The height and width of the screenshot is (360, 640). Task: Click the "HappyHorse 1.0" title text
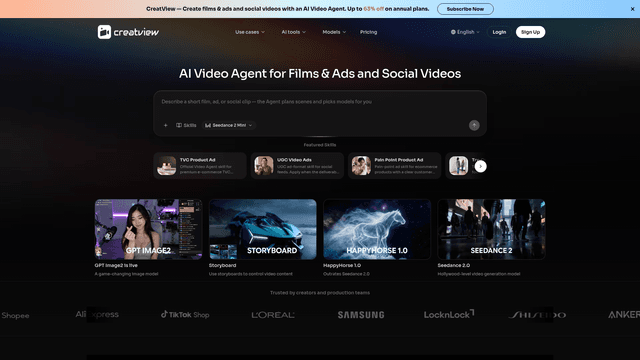[x=342, y=265]
